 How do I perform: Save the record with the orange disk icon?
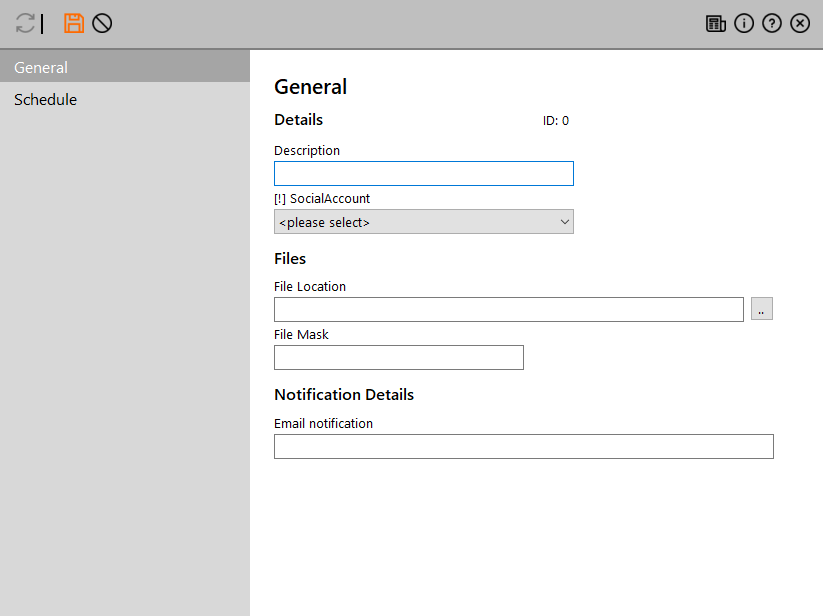74,23
